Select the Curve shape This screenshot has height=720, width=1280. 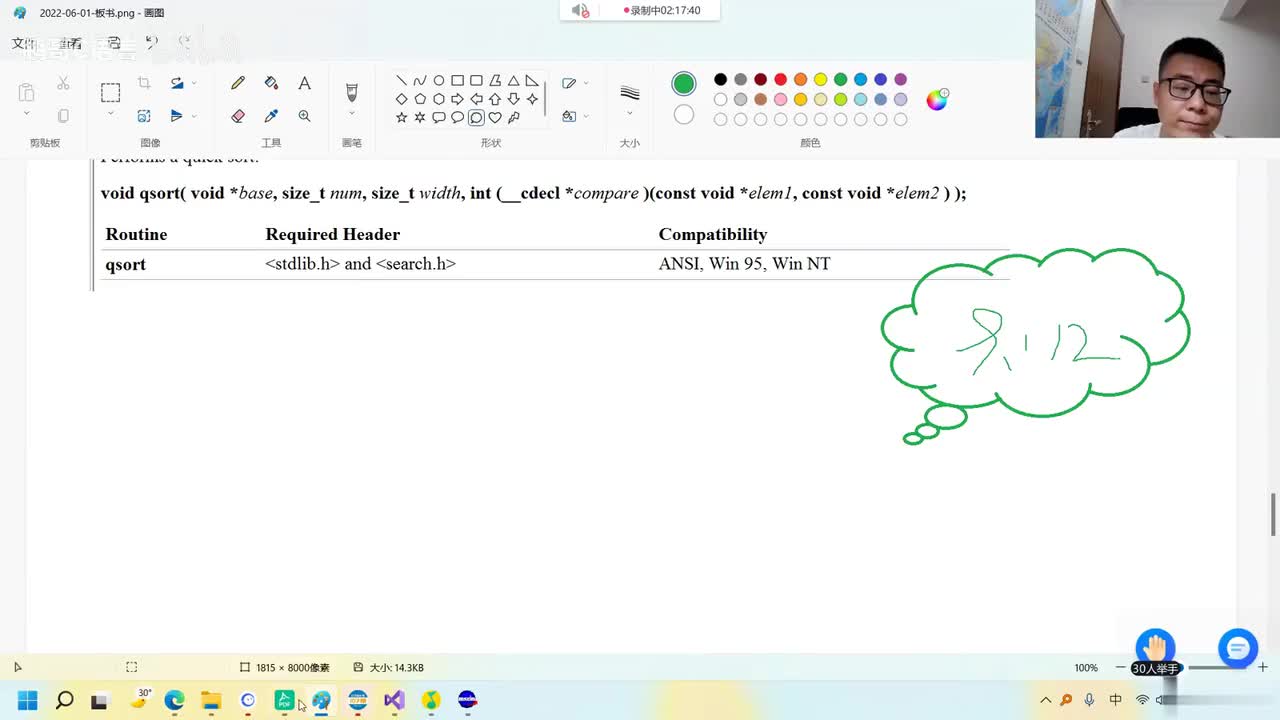point(420,81)
